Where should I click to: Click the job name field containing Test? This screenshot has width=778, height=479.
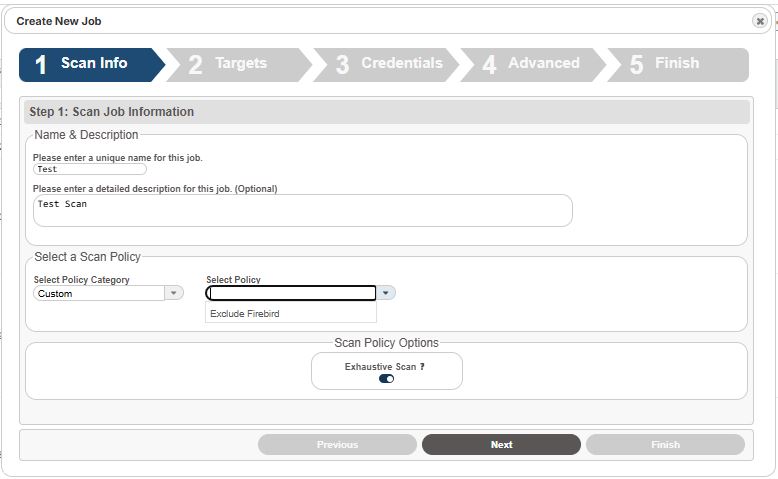(x=90, y=169)
